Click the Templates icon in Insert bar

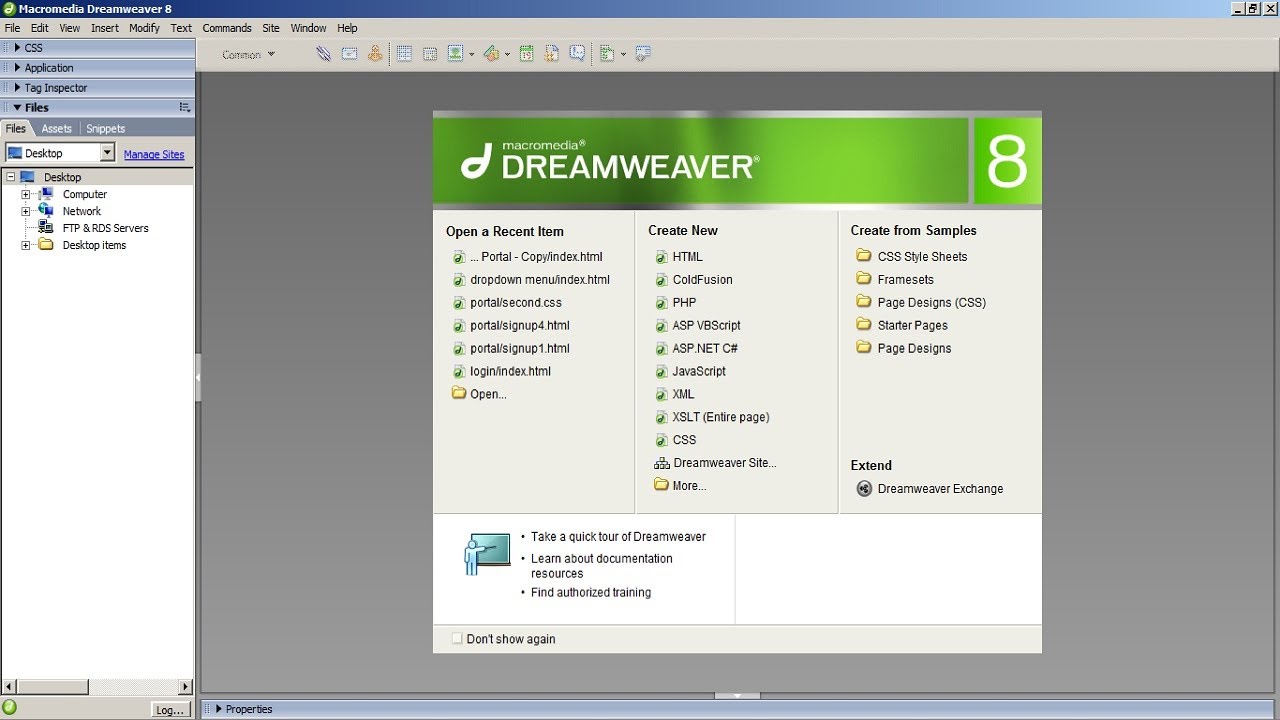607,54
